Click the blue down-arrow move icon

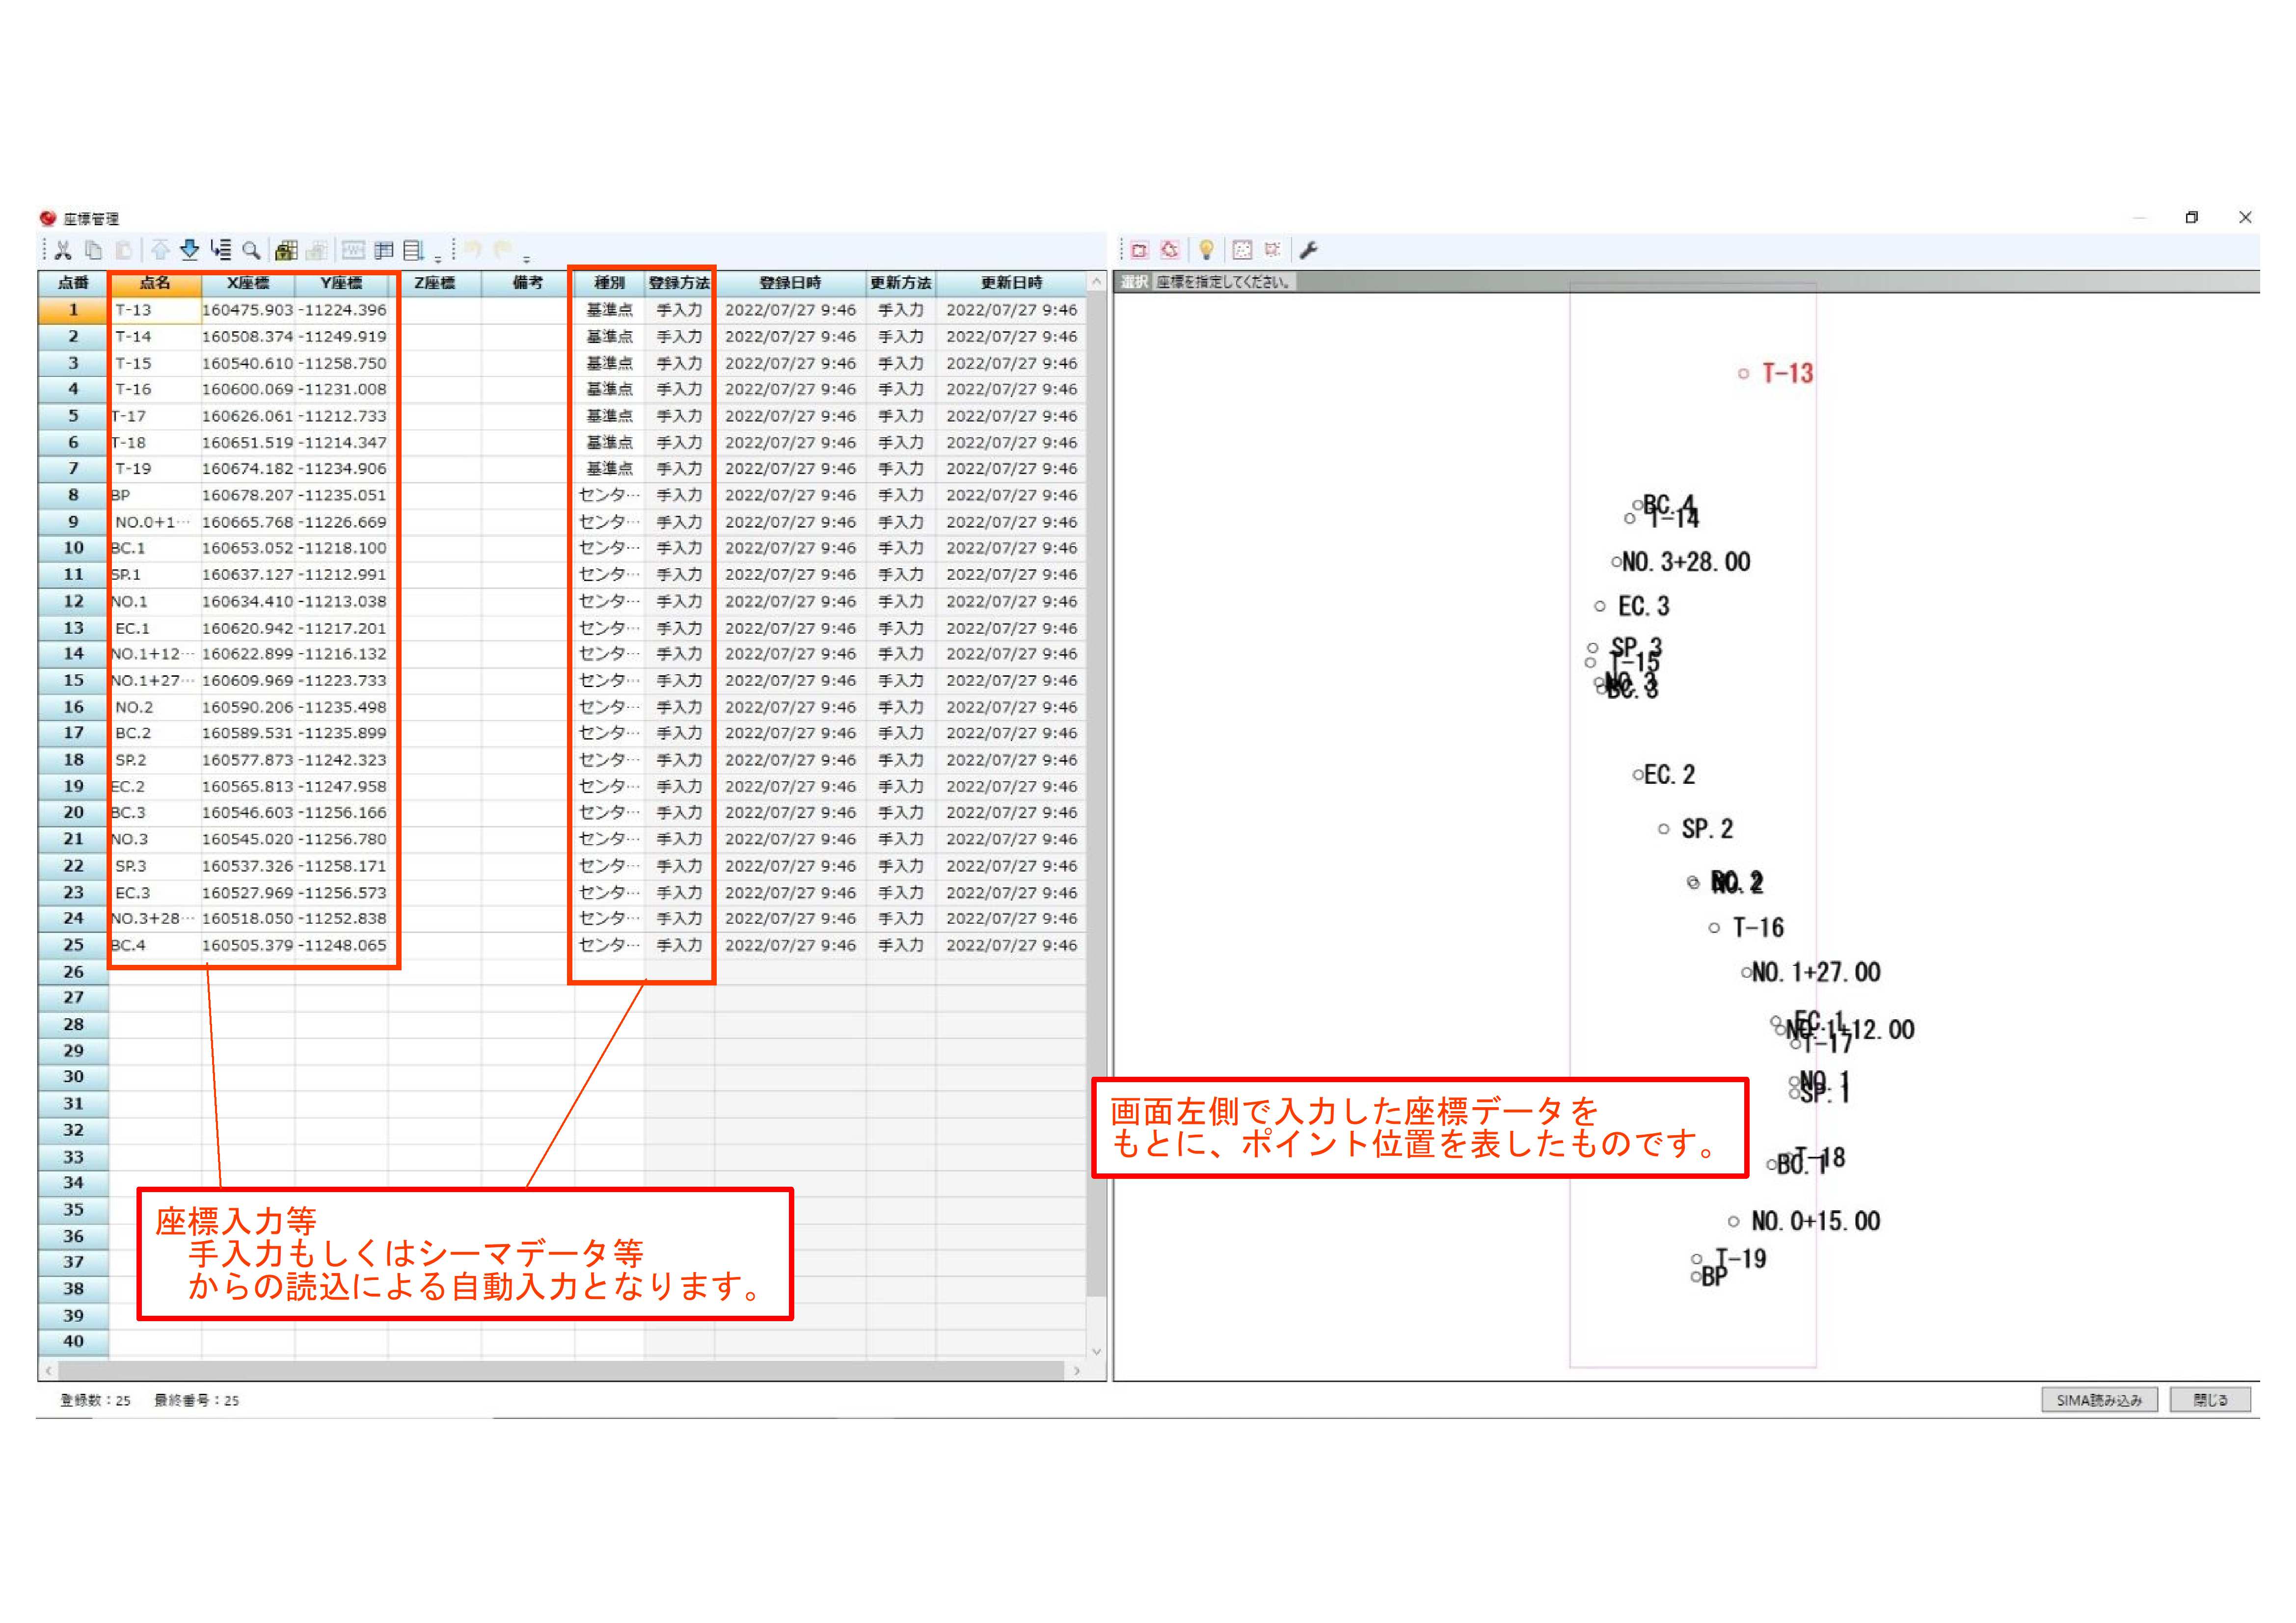pos(189,250)
